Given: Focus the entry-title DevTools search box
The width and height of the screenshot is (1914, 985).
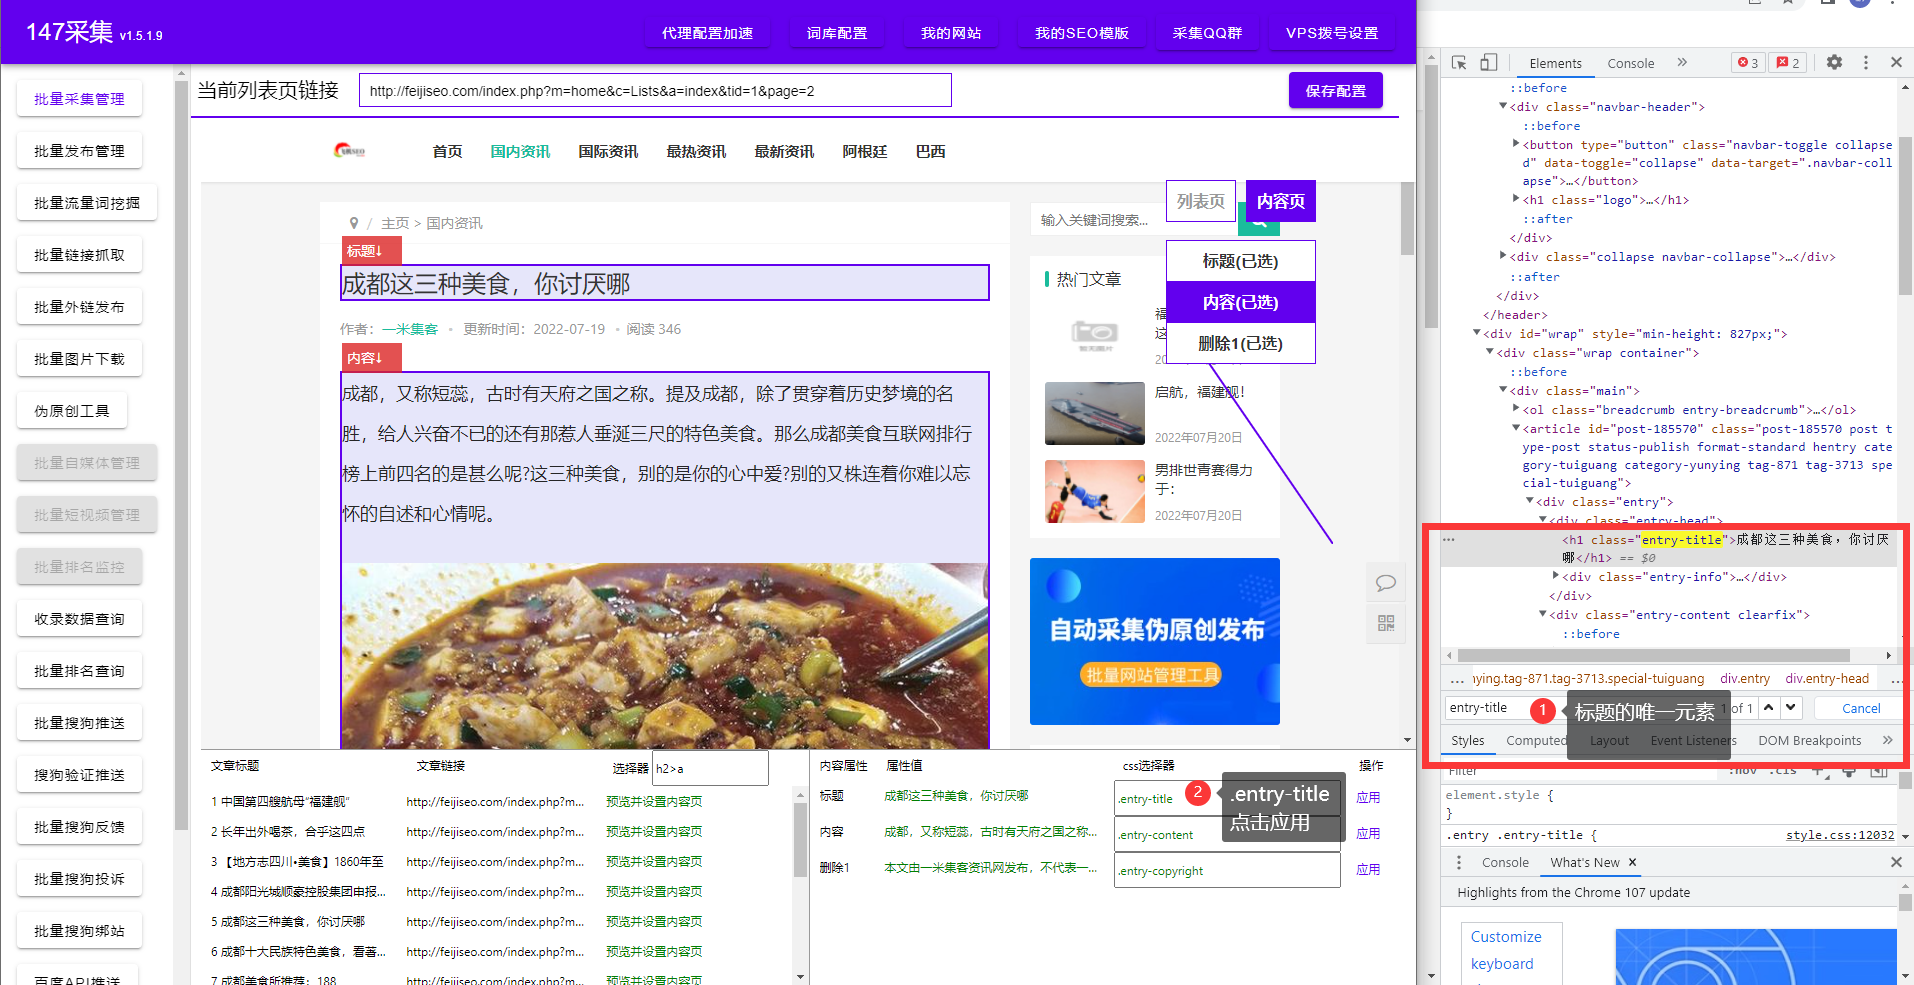Looking at the screenshot, I should click(1485, 707).
